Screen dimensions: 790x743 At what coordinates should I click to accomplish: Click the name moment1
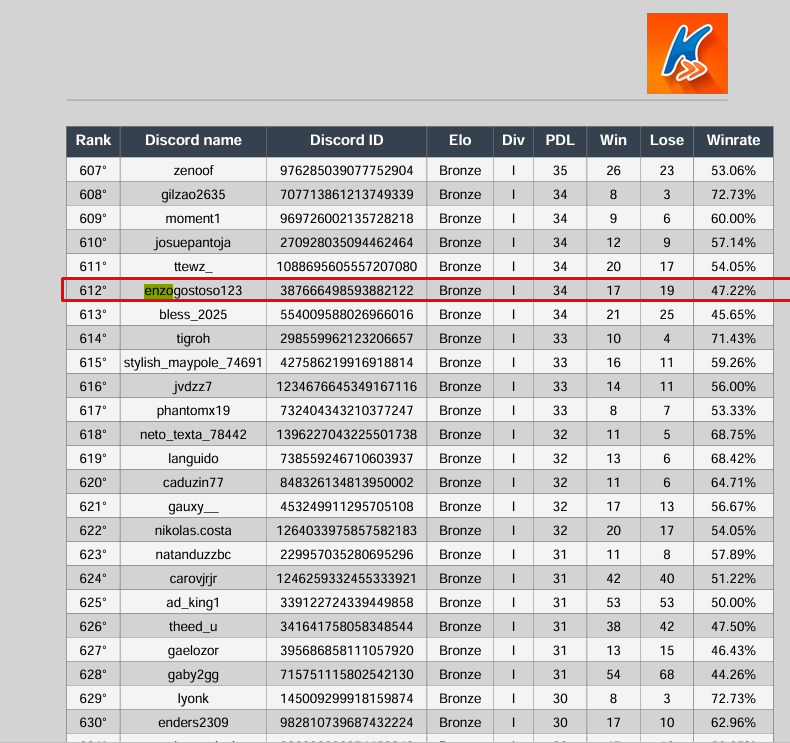point(193,219)
